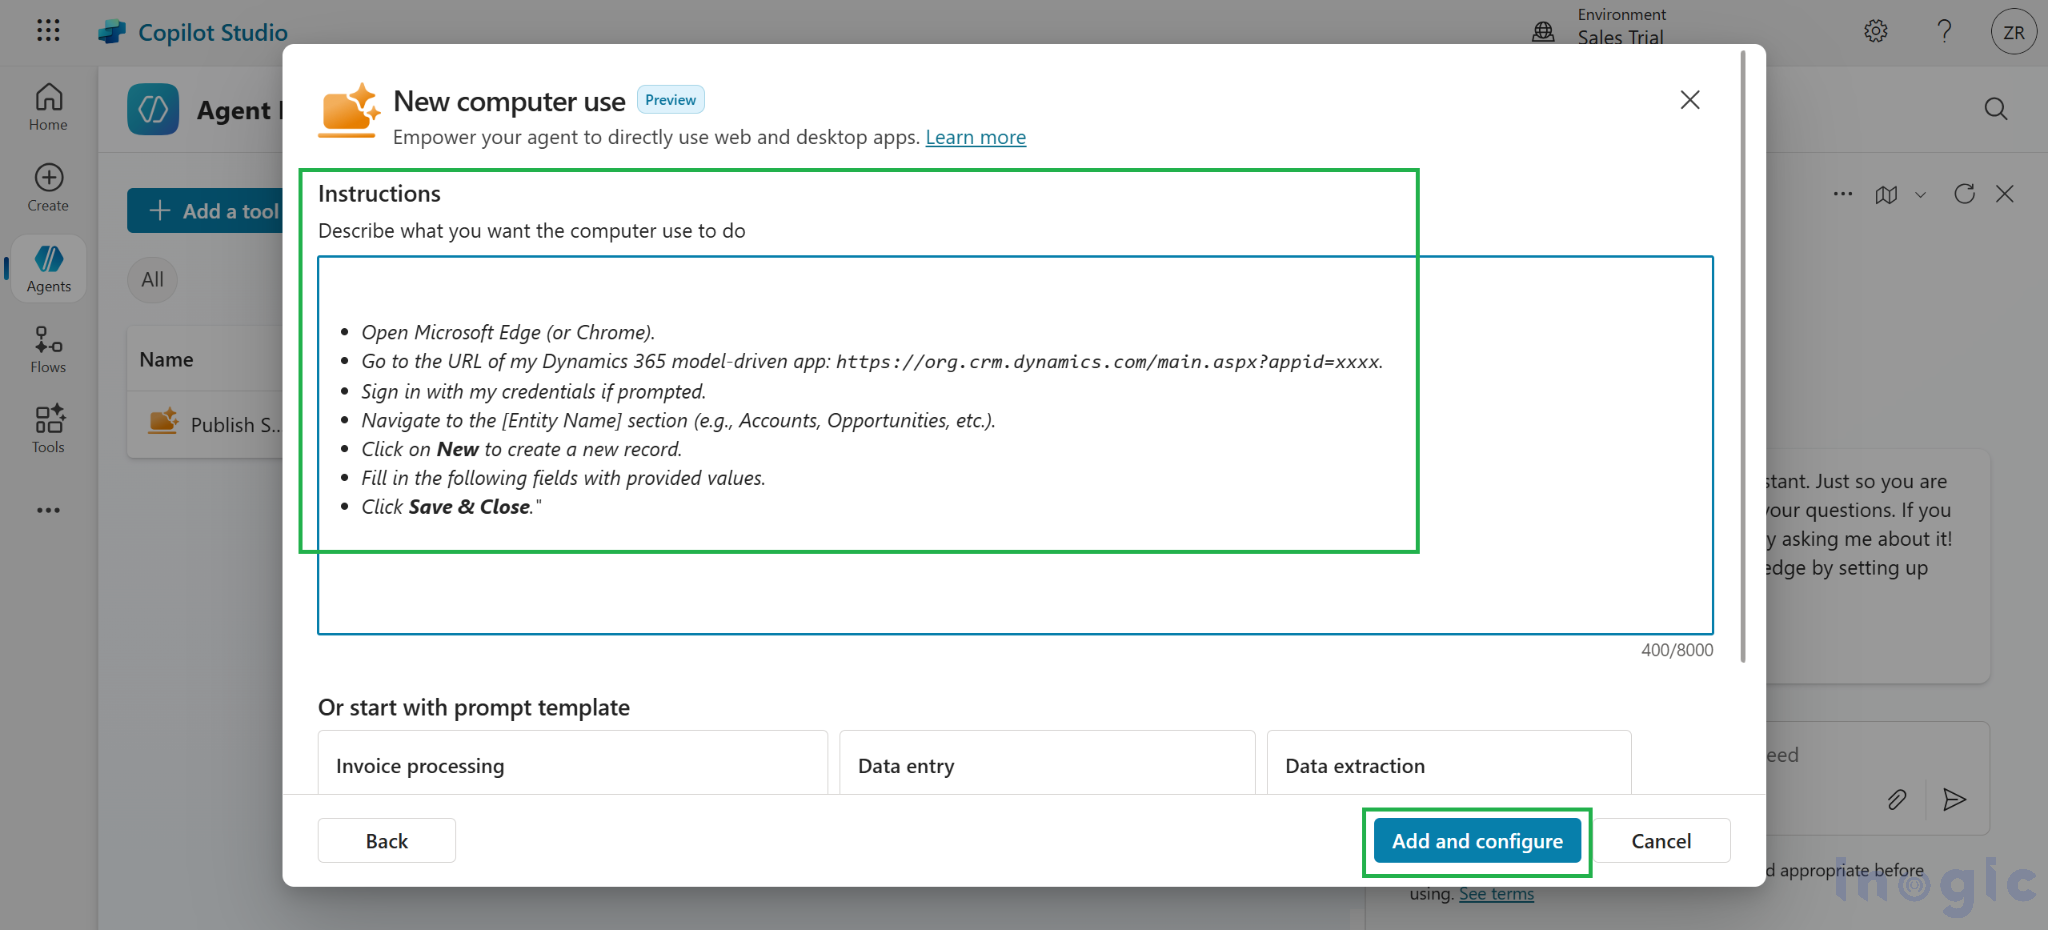
Task: Open the ZR account avatar
Action: [x=2013, y=32]
